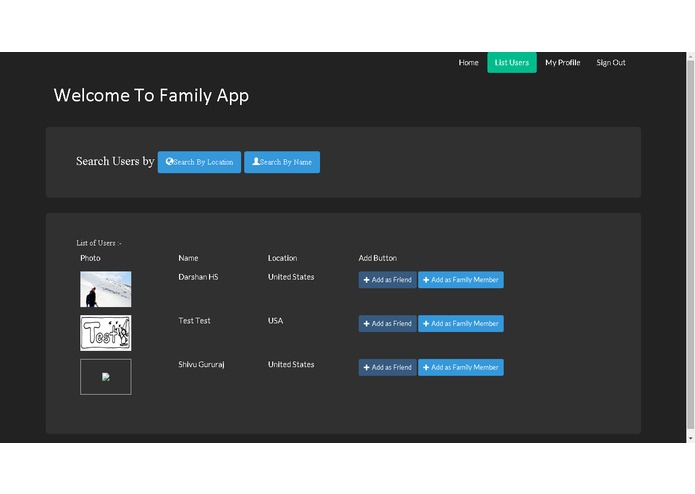Click the name Test Test
Image resolution: width=695 pixels, height=494 pixels.
(x=194, y=321)
